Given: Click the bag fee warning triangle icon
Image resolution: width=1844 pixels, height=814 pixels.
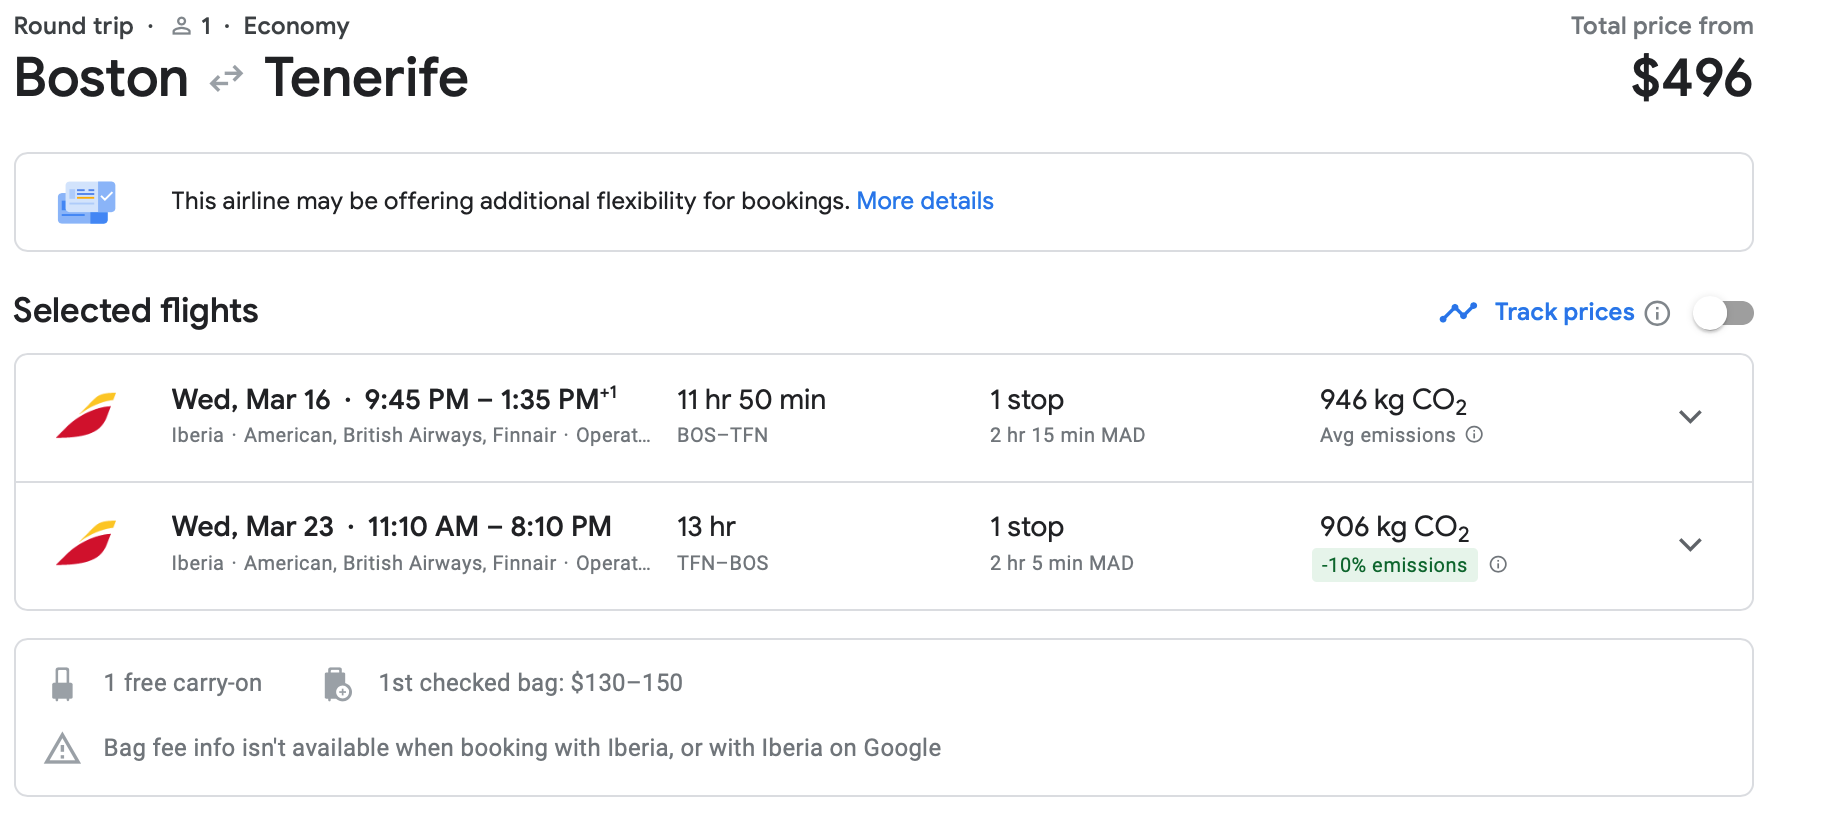Looking at the screenshot, I should click(62, 749).
